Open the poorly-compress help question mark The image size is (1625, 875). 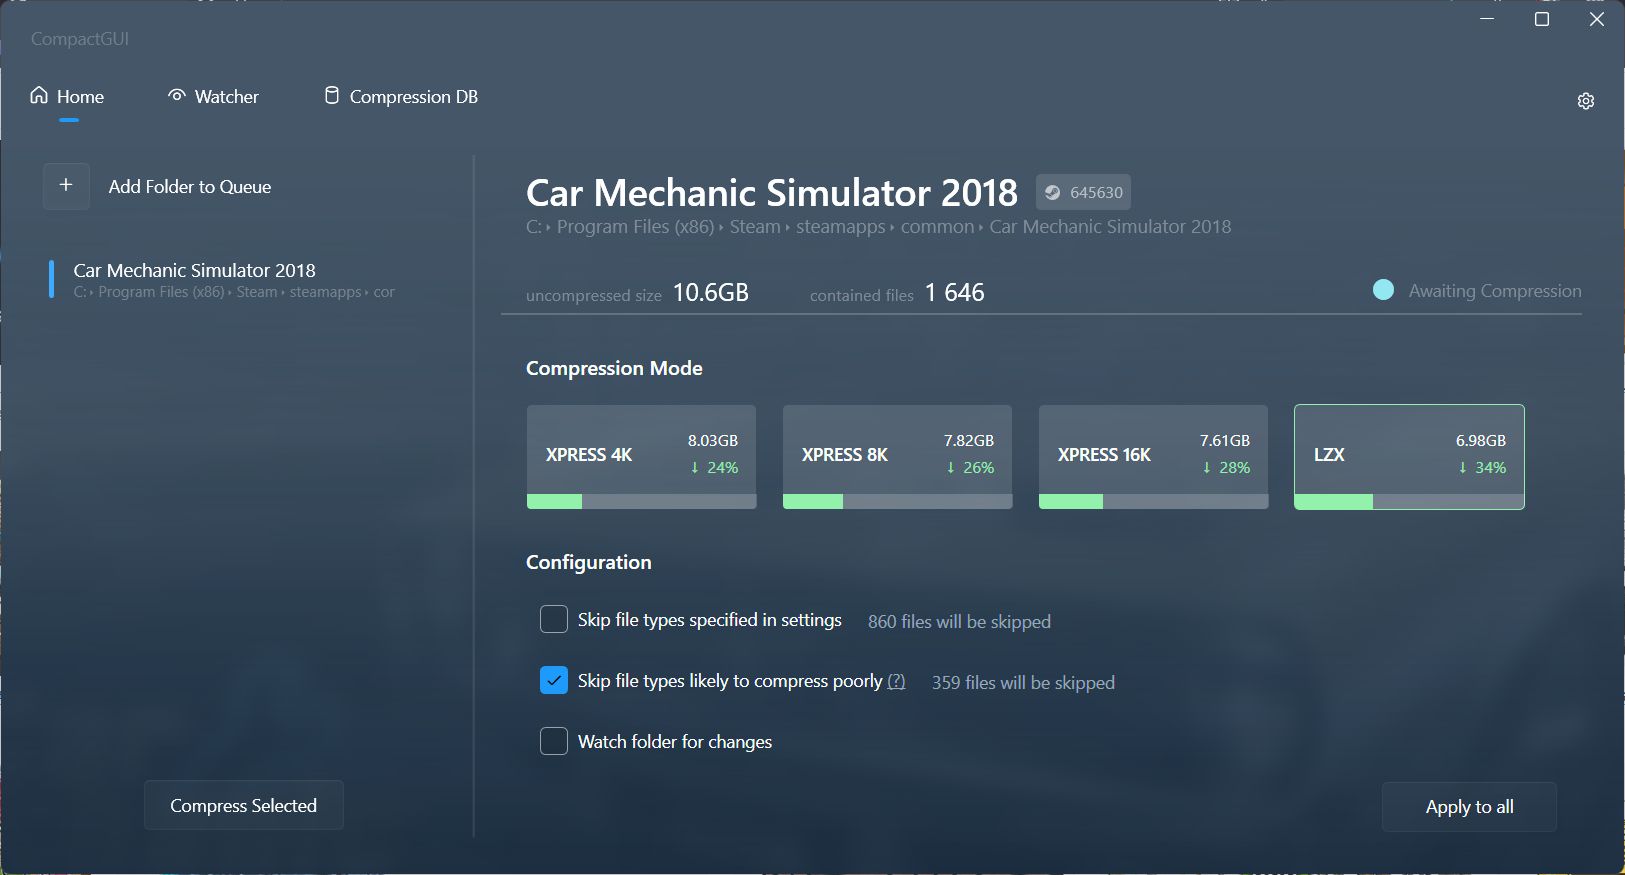[896, 681]
